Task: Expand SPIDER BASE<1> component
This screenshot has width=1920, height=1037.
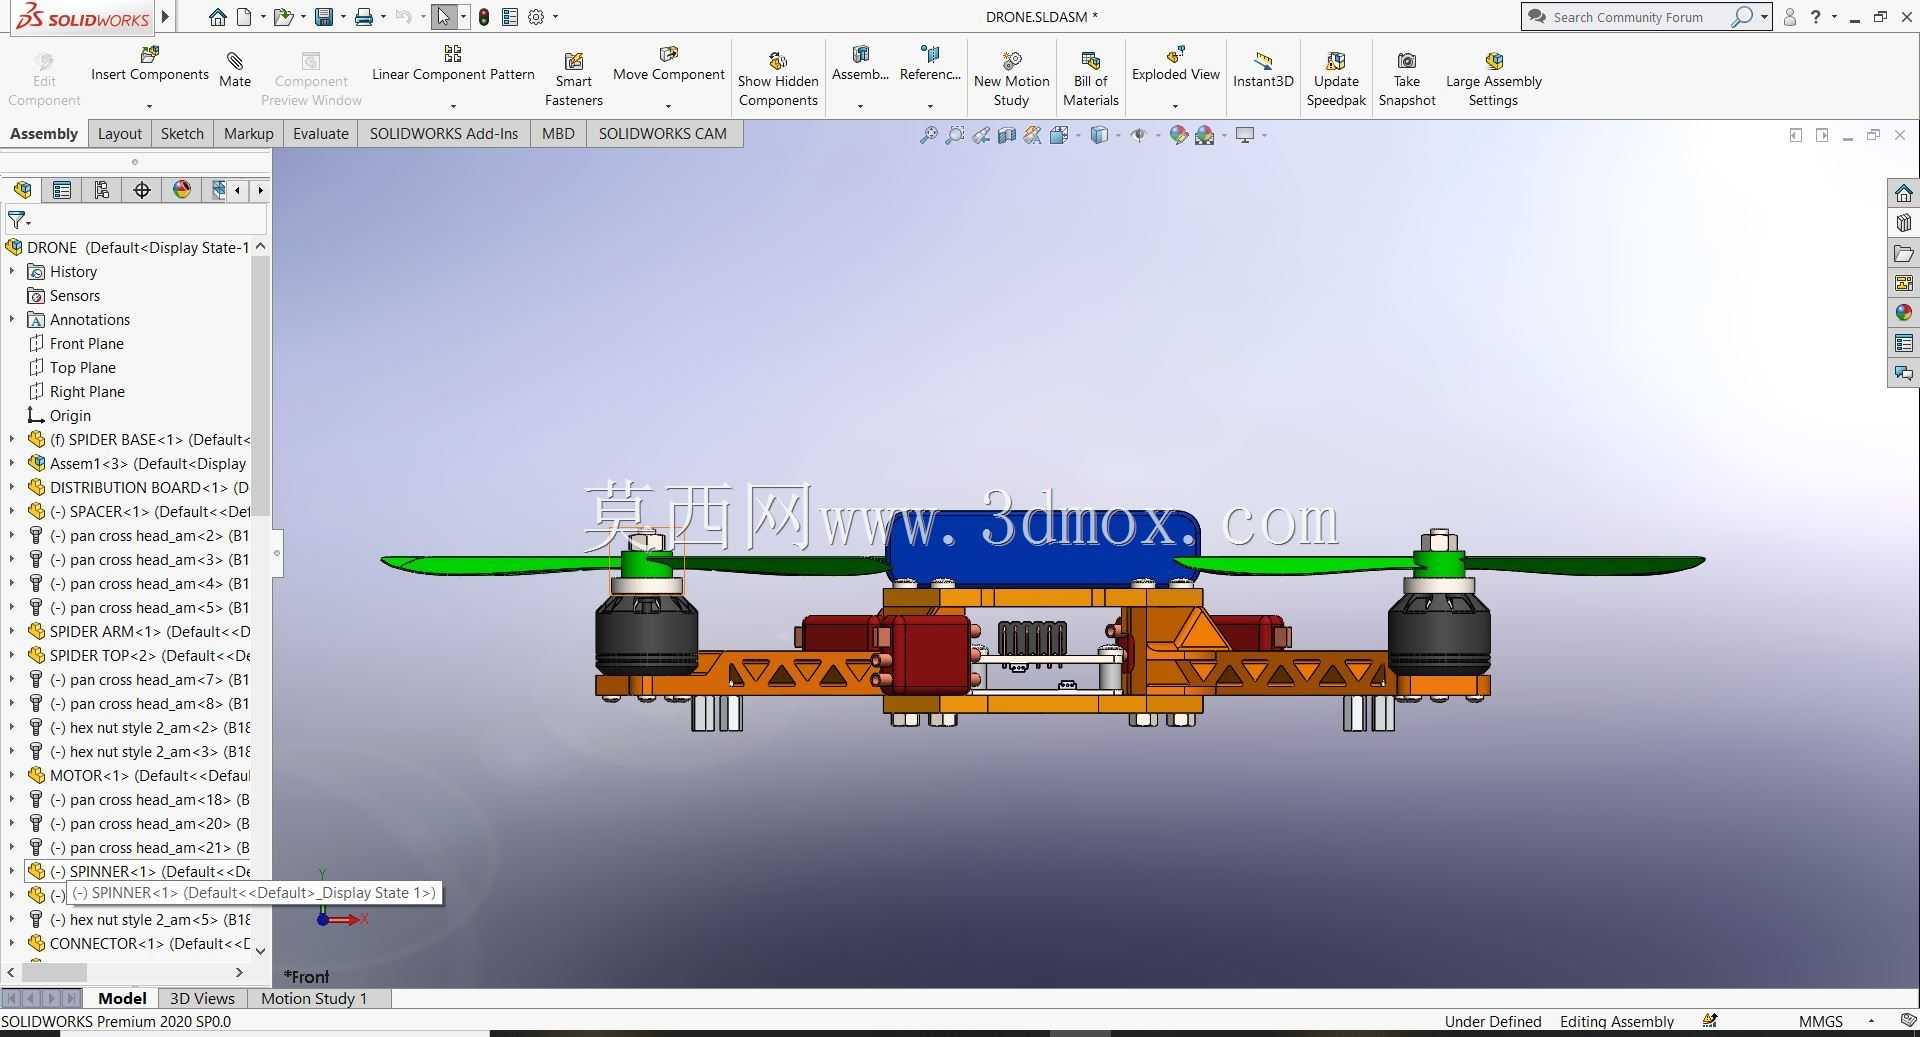Action: point(12,439)
